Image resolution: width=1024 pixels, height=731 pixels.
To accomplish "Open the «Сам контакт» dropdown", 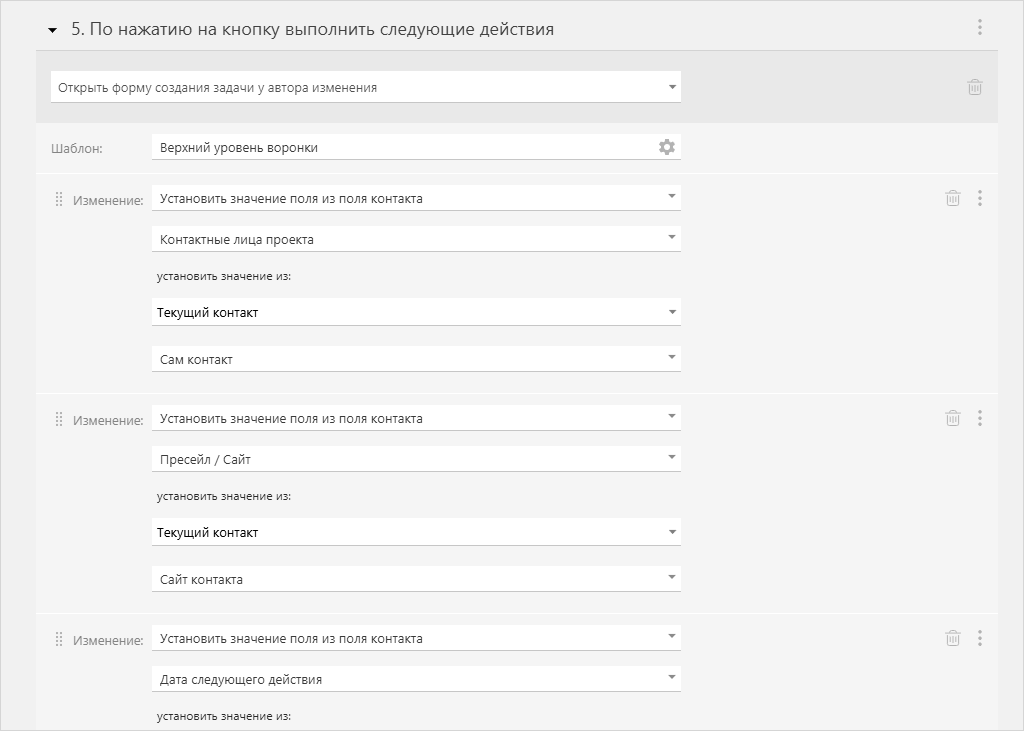I will [x=415, y=359].
